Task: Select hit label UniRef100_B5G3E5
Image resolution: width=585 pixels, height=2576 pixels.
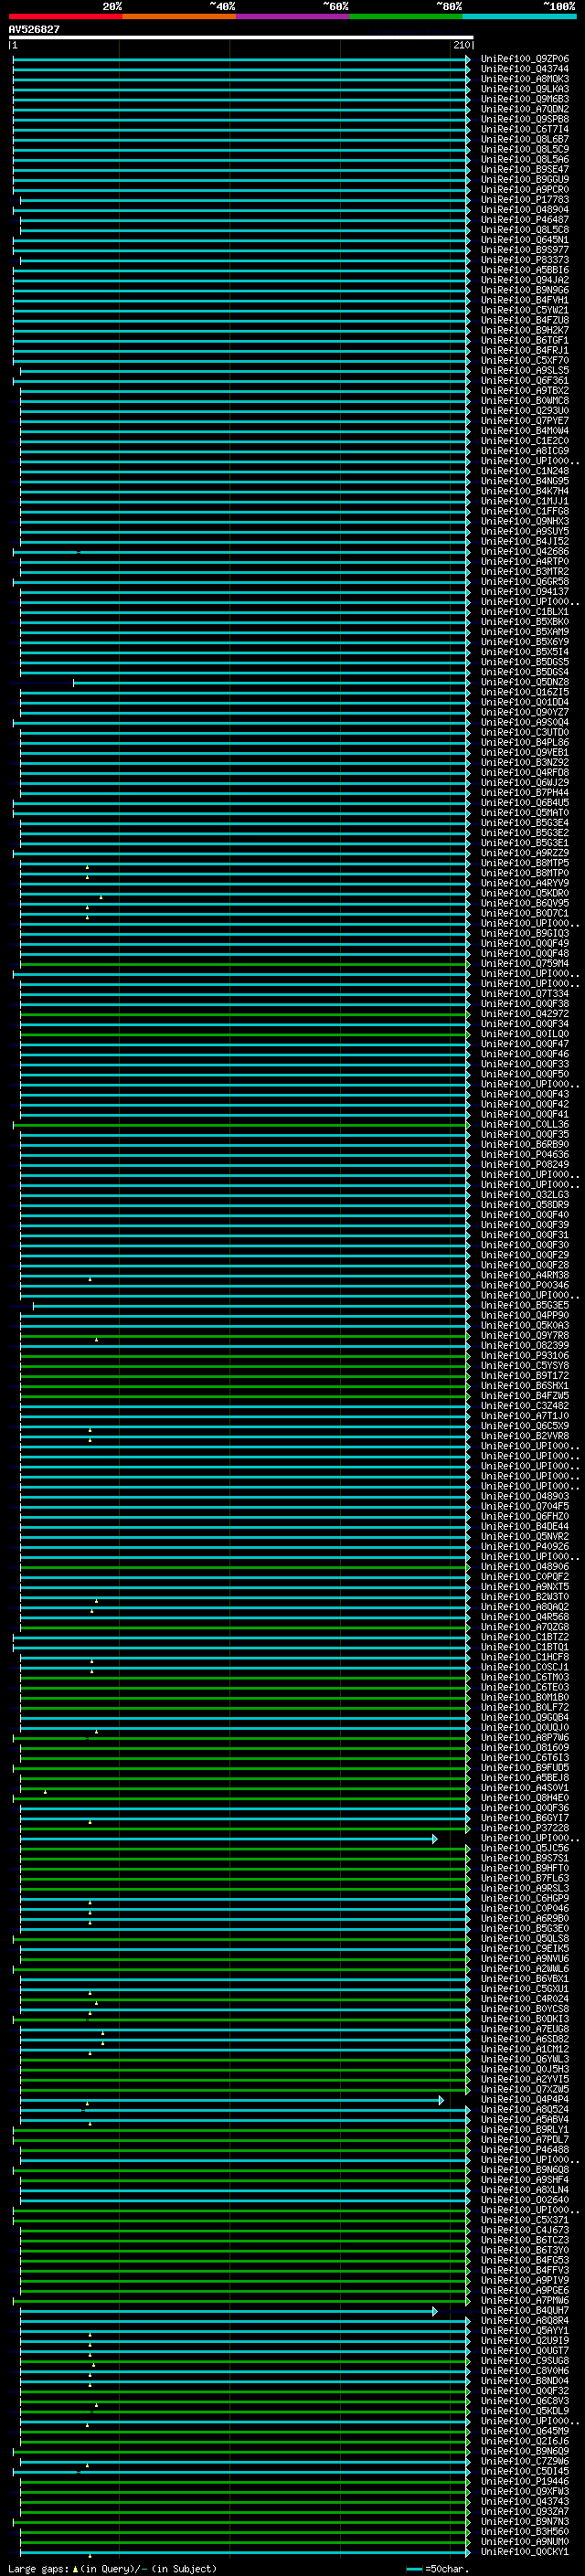Action: point(524,1306)
